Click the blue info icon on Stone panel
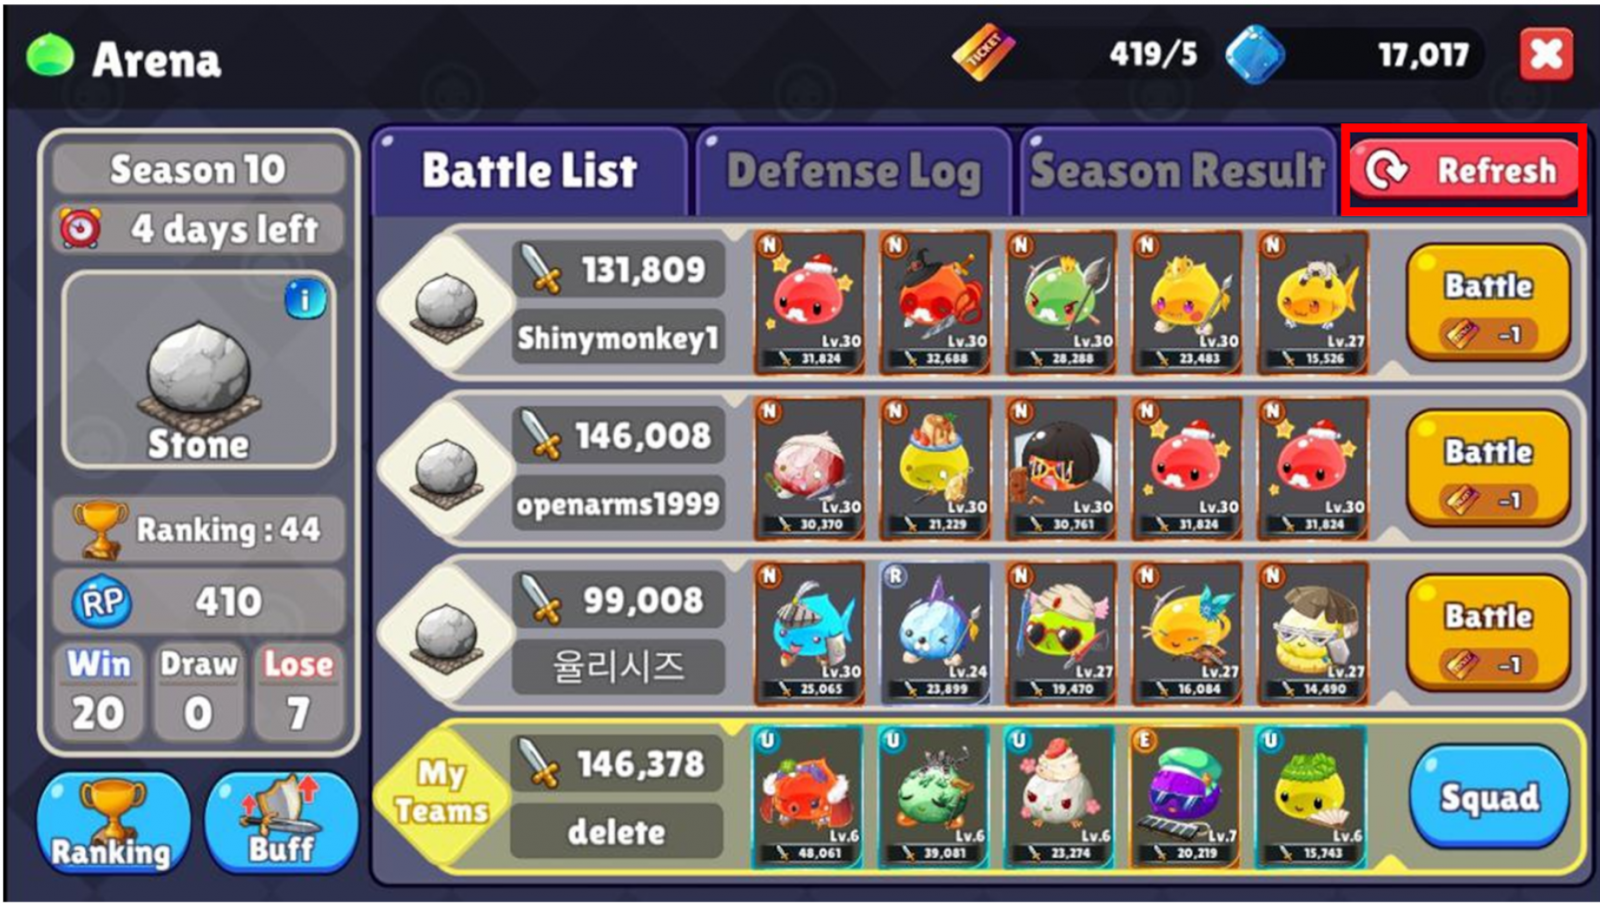The width and height of the screenshot is (1600, 904). (305, 299)
